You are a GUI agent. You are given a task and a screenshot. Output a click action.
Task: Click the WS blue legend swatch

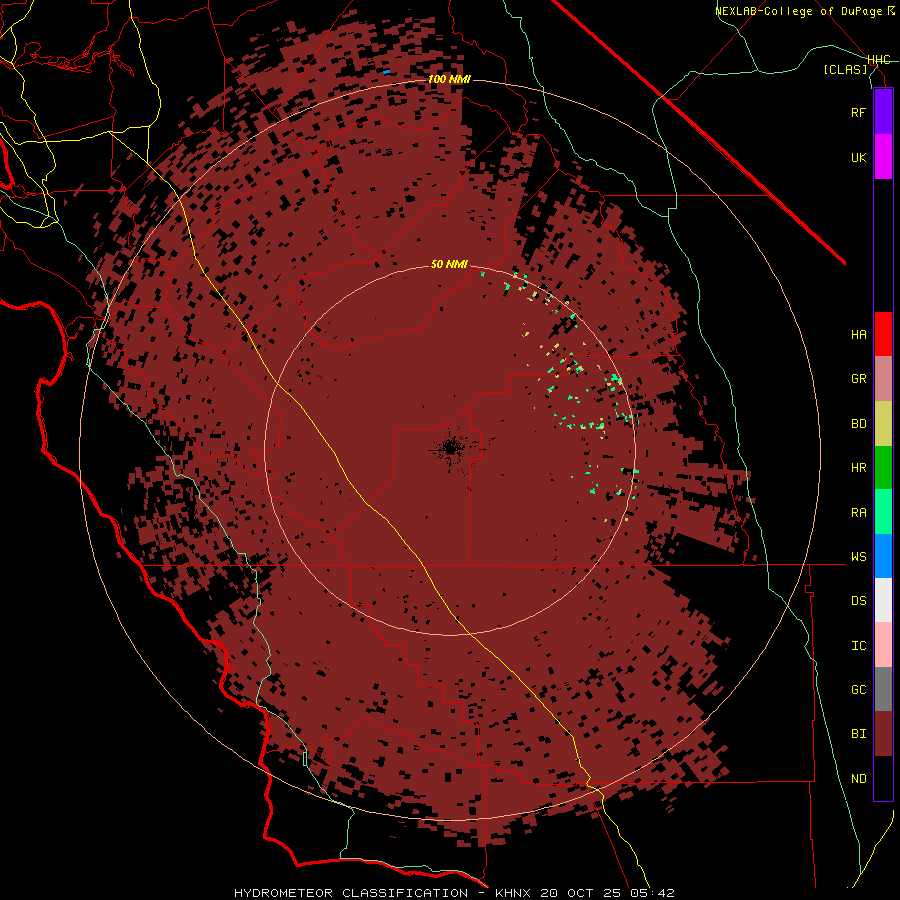click(883, 556)
